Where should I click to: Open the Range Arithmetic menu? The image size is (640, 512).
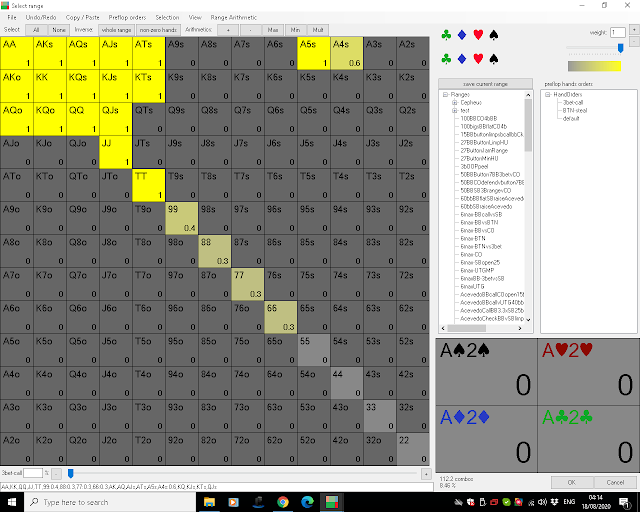tap(233, 18)
